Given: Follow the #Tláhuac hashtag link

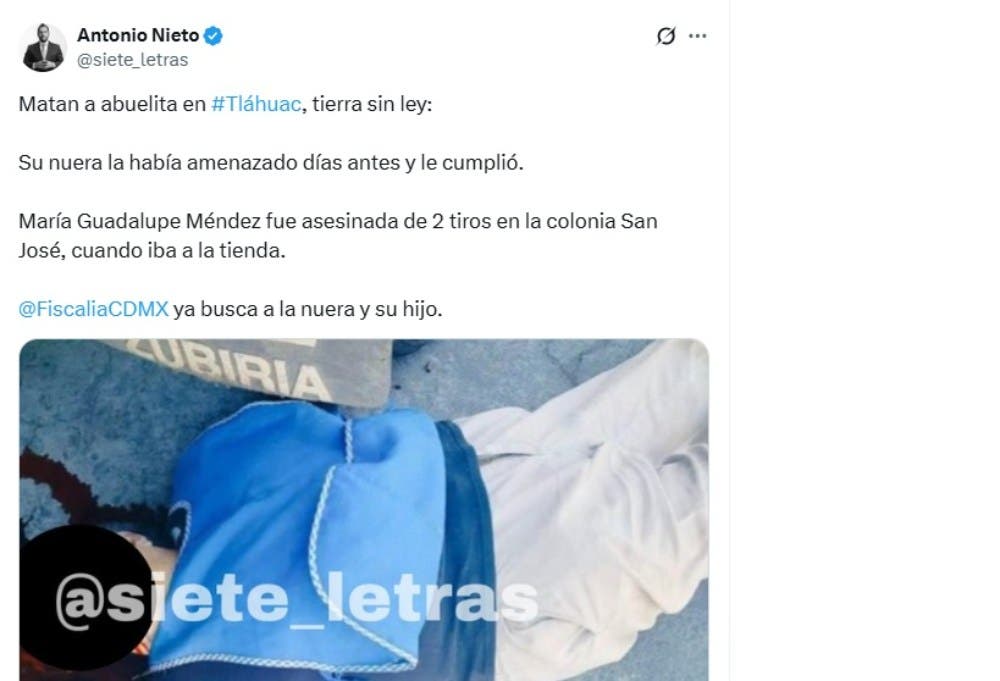Looking at the screenshot, I should (x=256, y=104).
